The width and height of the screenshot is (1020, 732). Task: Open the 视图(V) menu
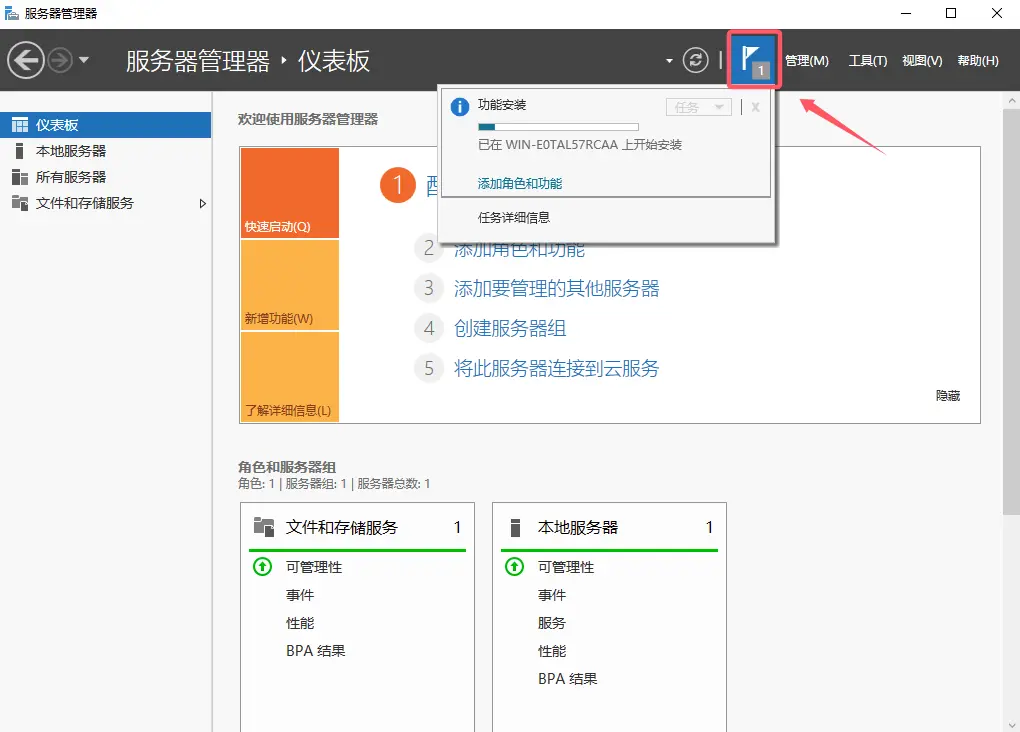[922, 61]
